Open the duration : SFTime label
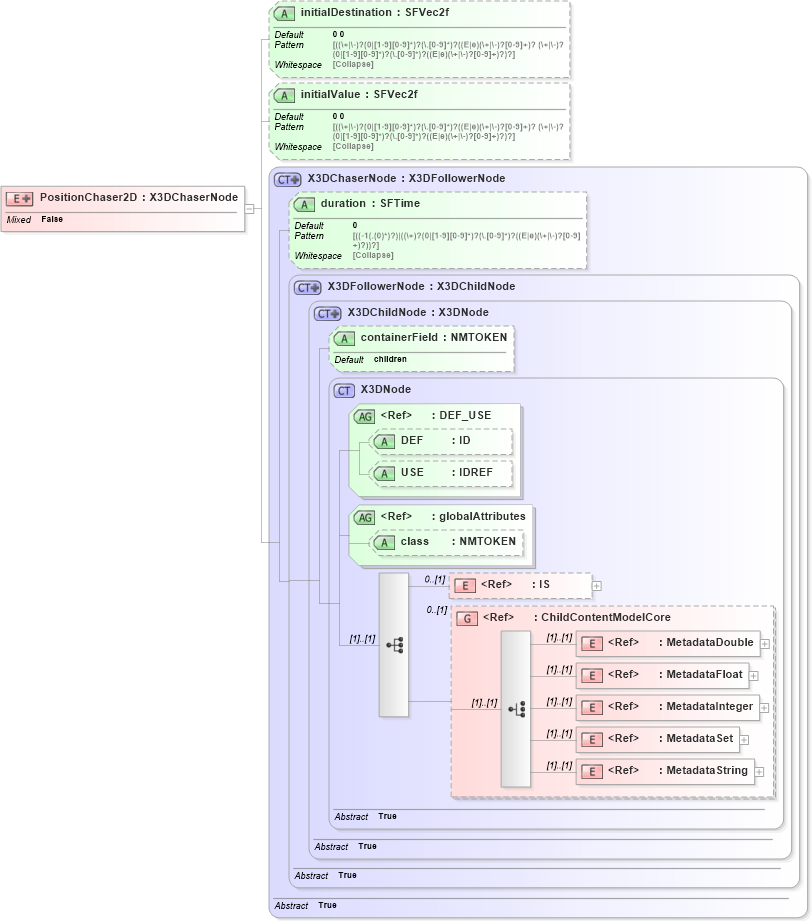812x921 pixels. [x=370, y=203]
